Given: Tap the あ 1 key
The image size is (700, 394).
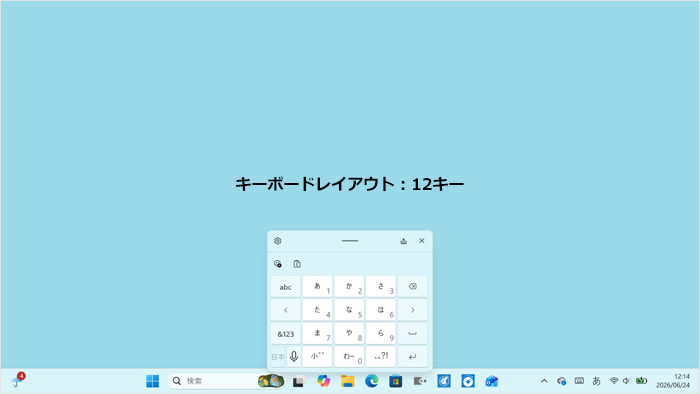Looking at the screenshot, I should coord(317,286).
